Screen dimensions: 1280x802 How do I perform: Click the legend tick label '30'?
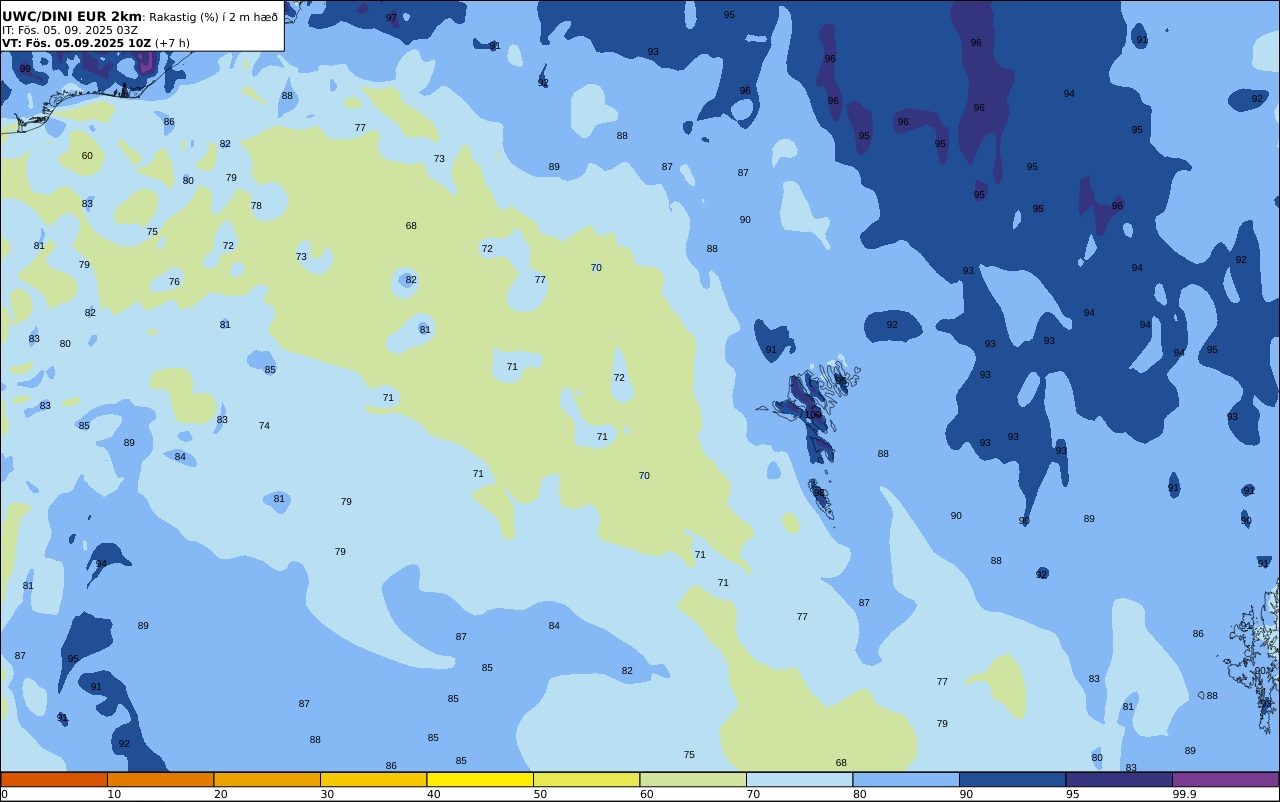327,794
